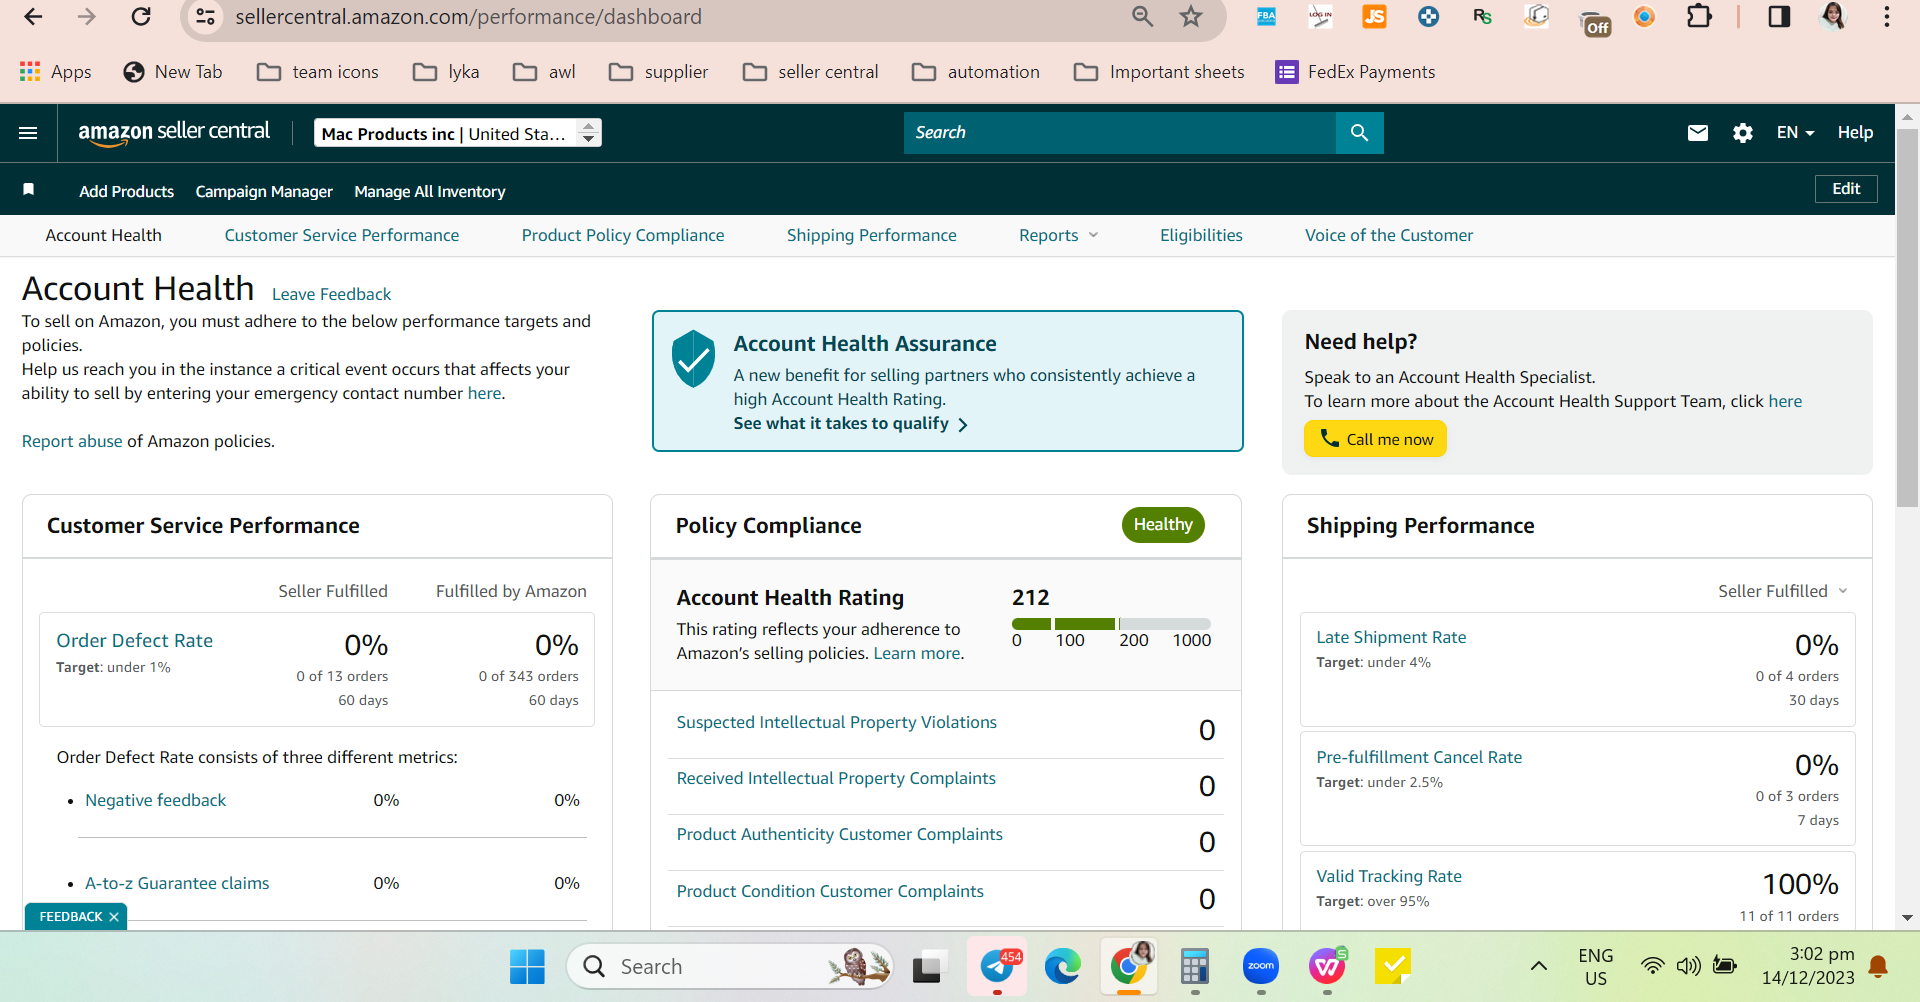Open Voice of the Customer tab

(x=1389, y=236)
